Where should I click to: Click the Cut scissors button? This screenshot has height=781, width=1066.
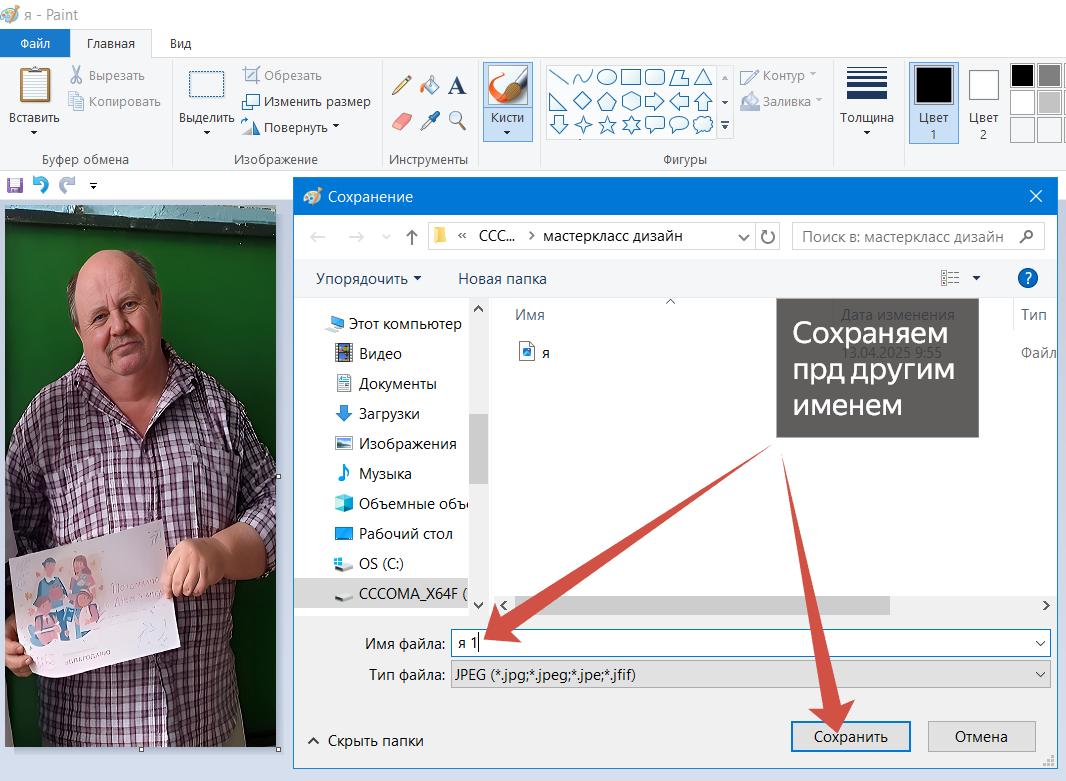pos(107,75)
